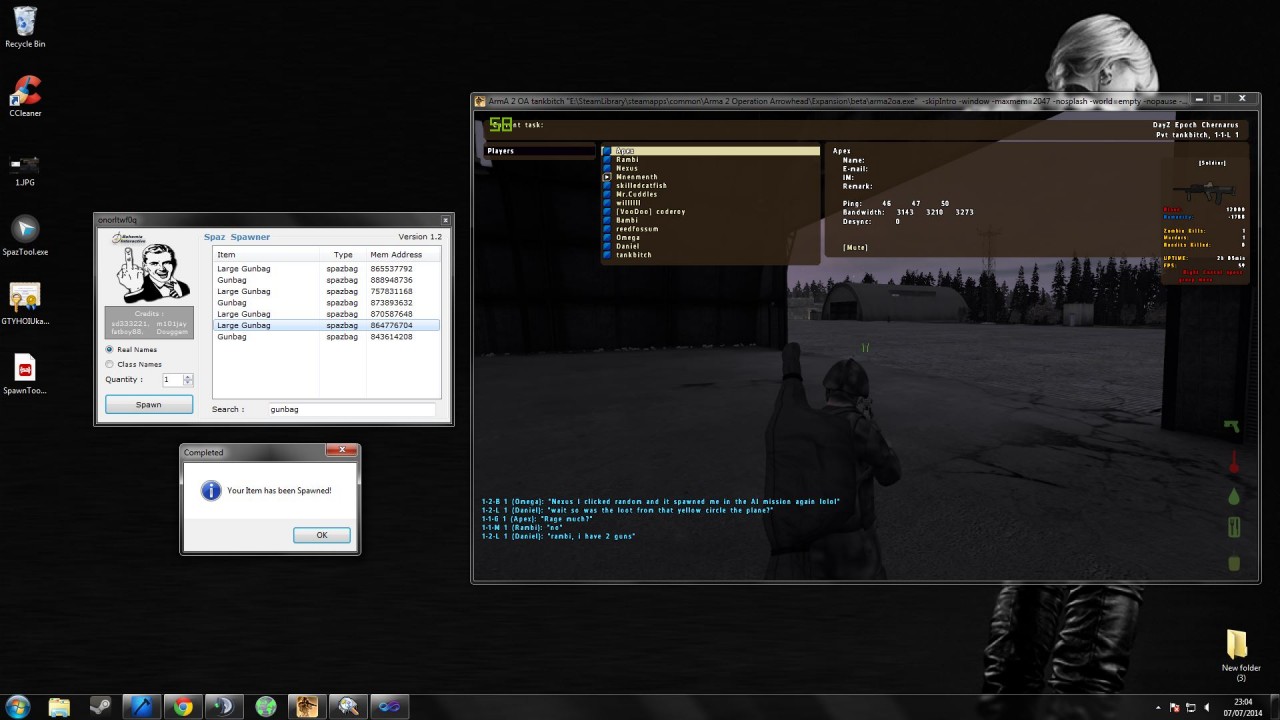
Task: Select SpazTool.exe desktop icon
Action: [25, 235]
